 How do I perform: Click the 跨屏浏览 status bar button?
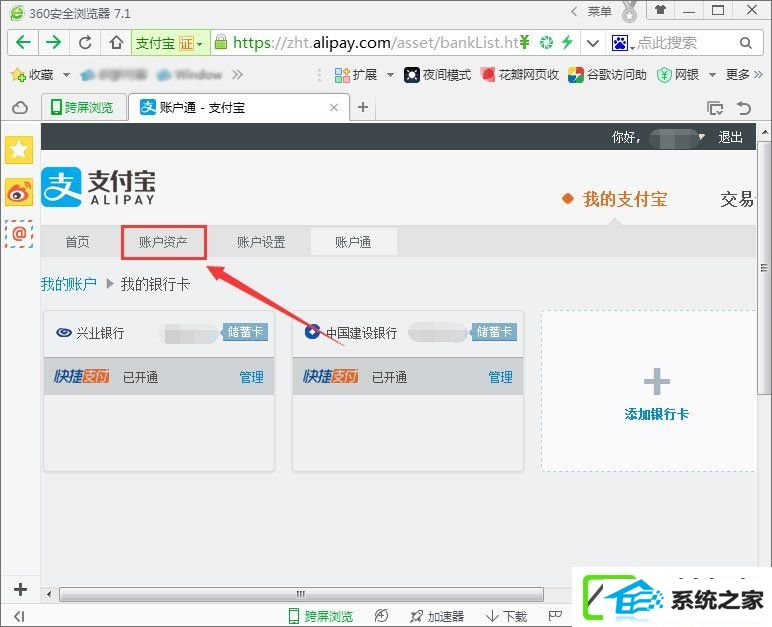tap(321, 616)
